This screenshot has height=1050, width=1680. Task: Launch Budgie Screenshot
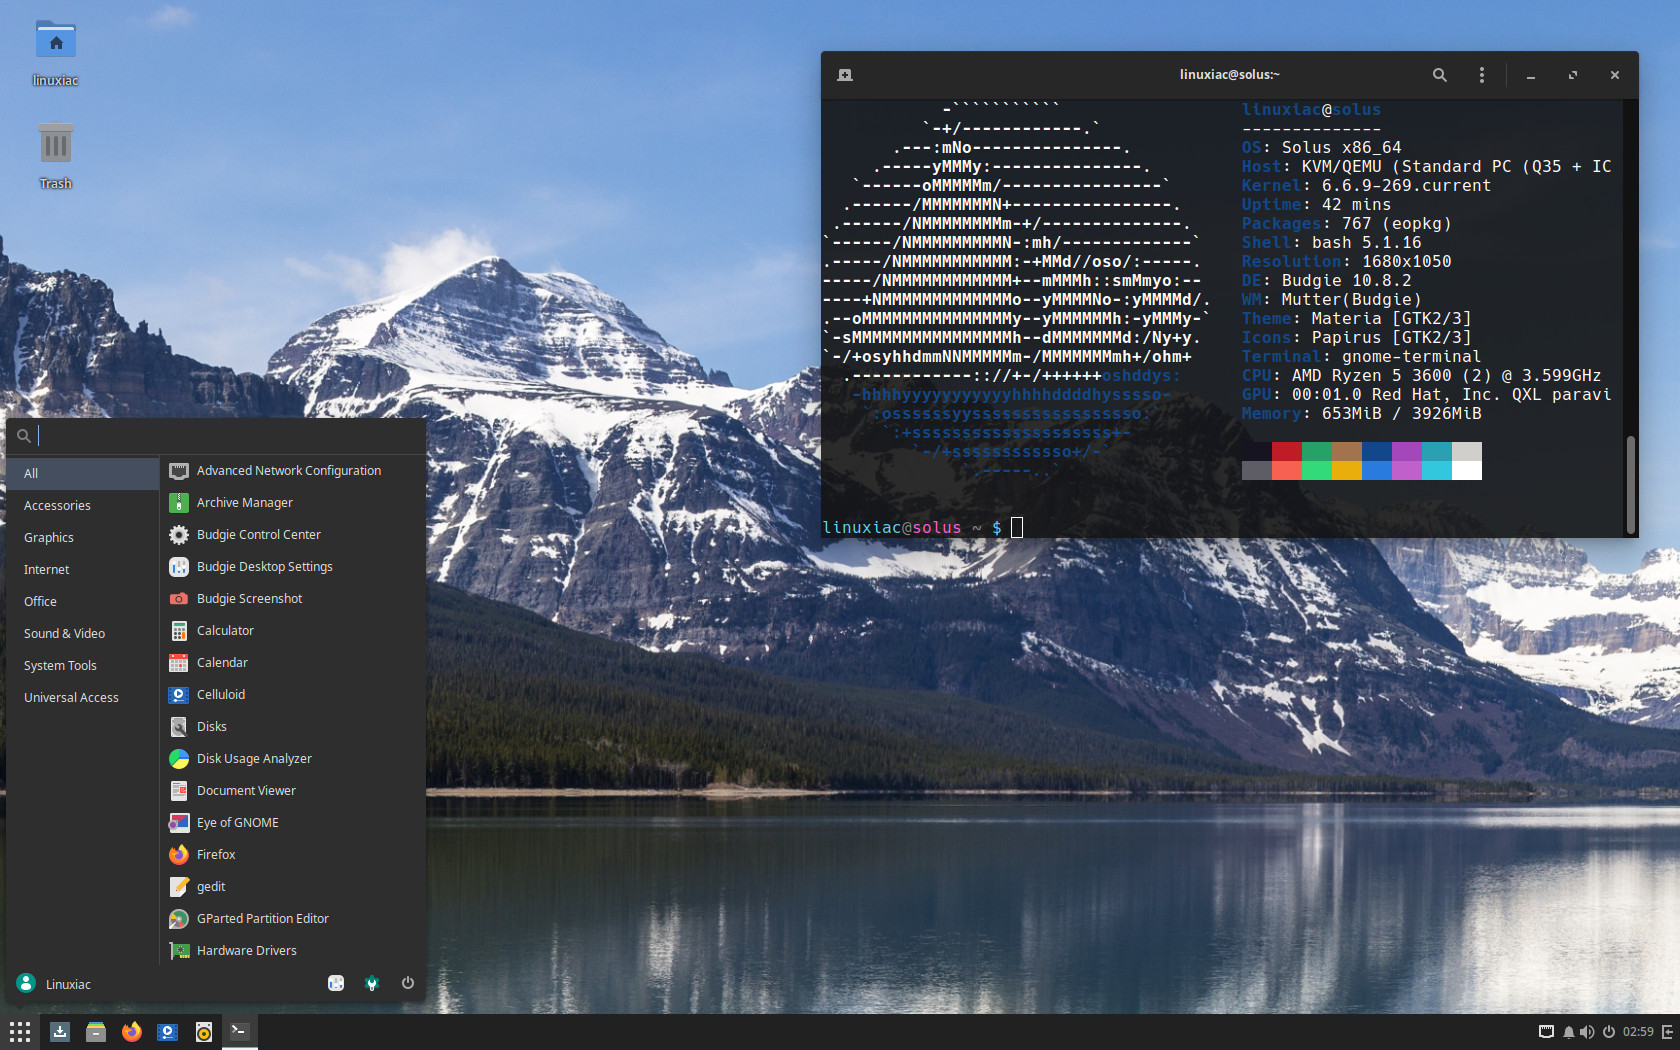pyautogui.click(x=293, y=598)
